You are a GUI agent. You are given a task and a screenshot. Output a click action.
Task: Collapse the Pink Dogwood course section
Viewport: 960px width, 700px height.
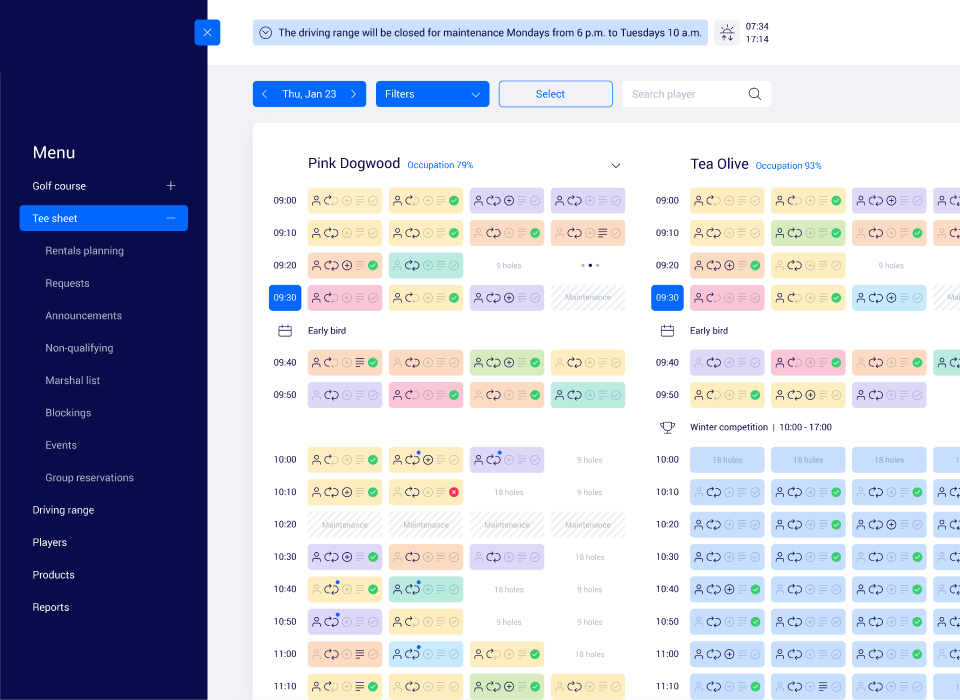click(616, 165)
